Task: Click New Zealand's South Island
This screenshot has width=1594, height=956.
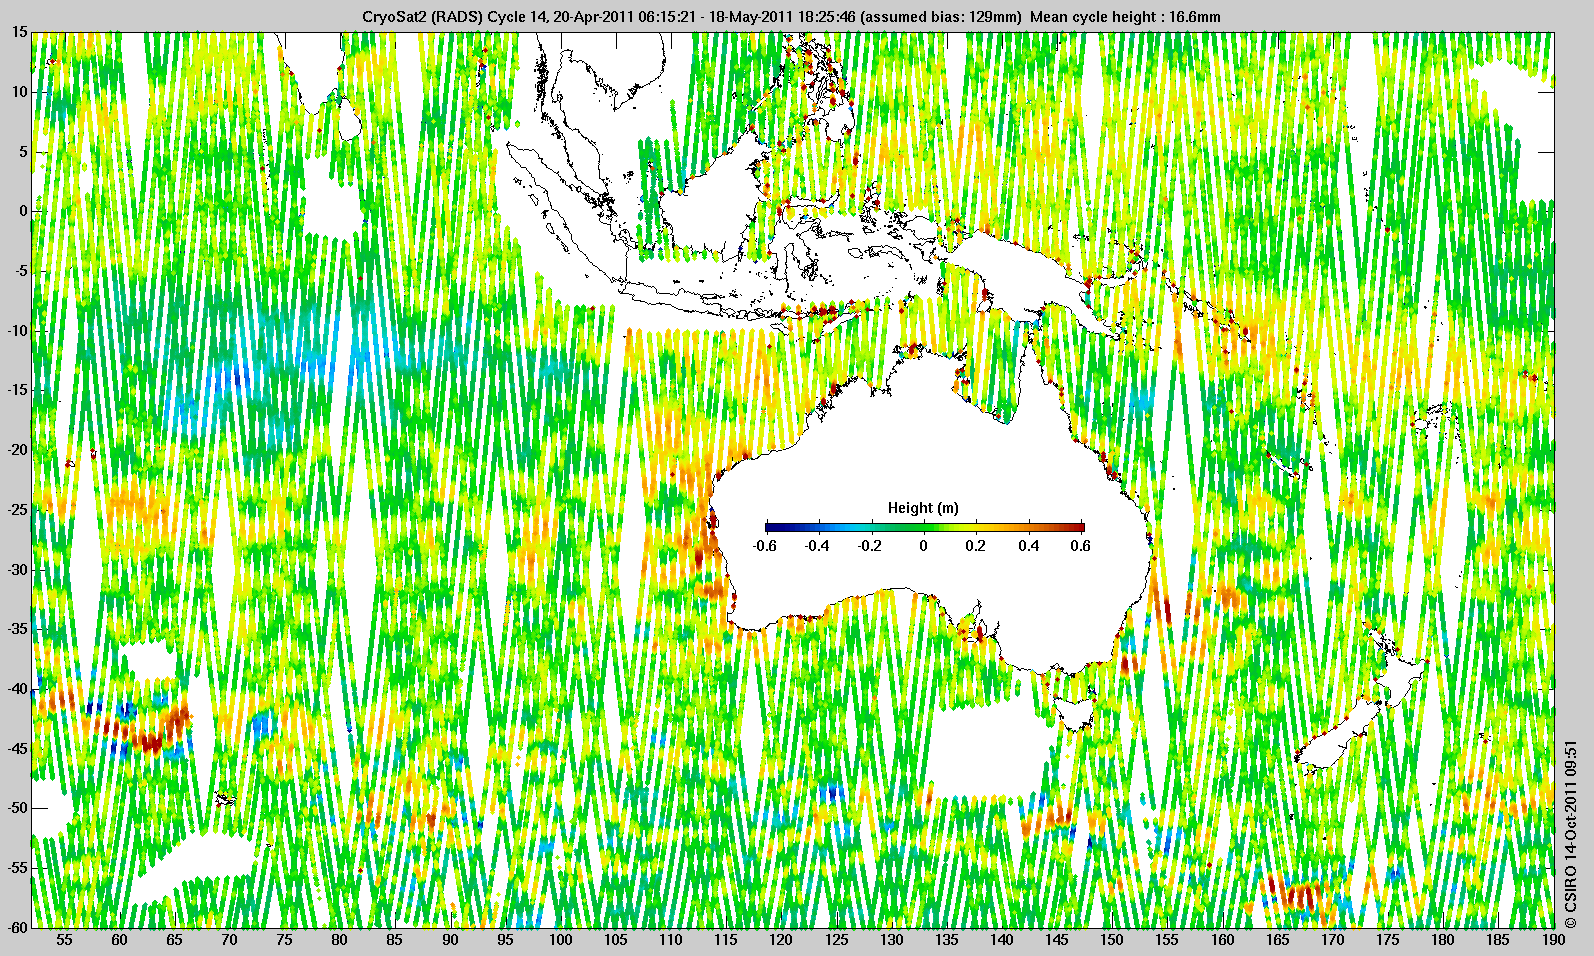Action: (x=1335, y=742)
